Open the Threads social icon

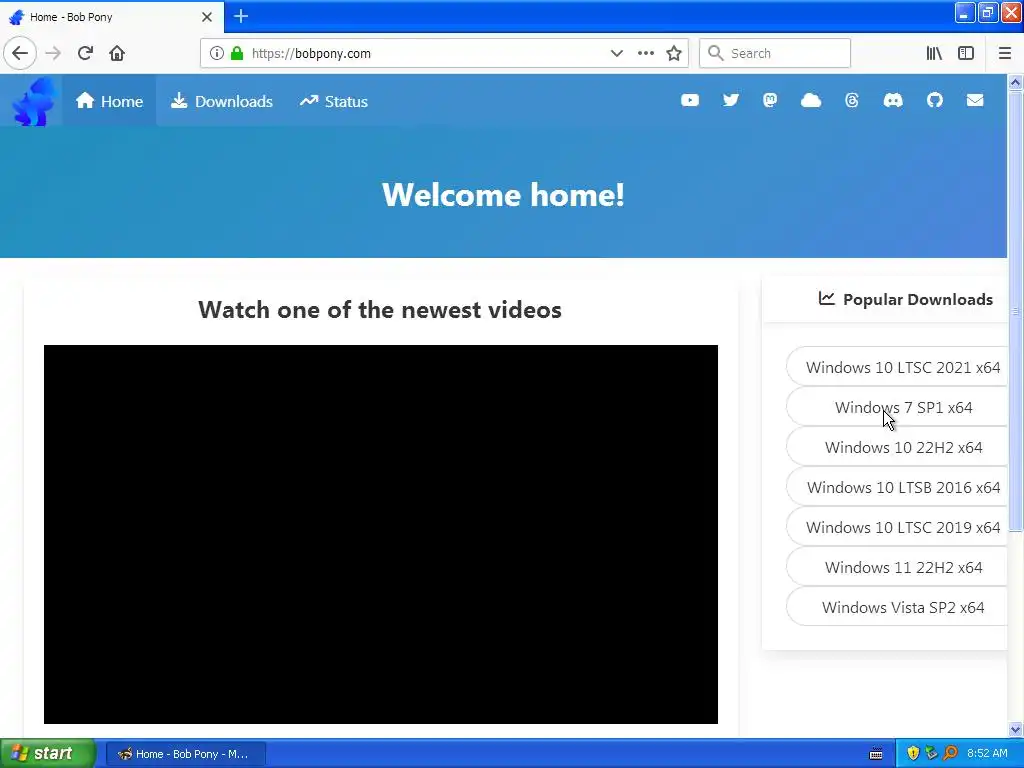(x=852, y=100)
